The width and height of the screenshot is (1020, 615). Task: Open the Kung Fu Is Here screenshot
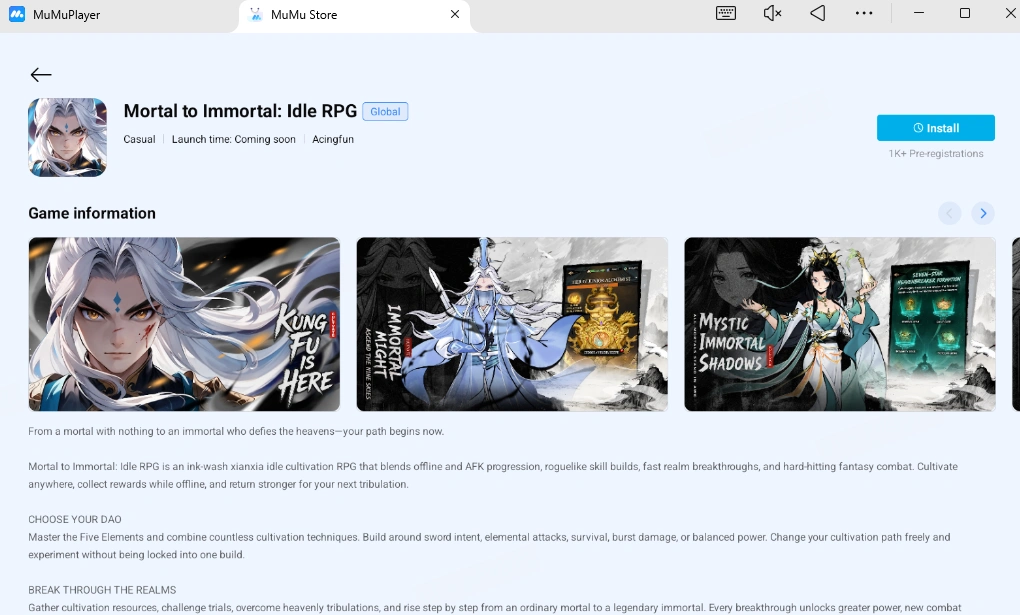[184, 324]
